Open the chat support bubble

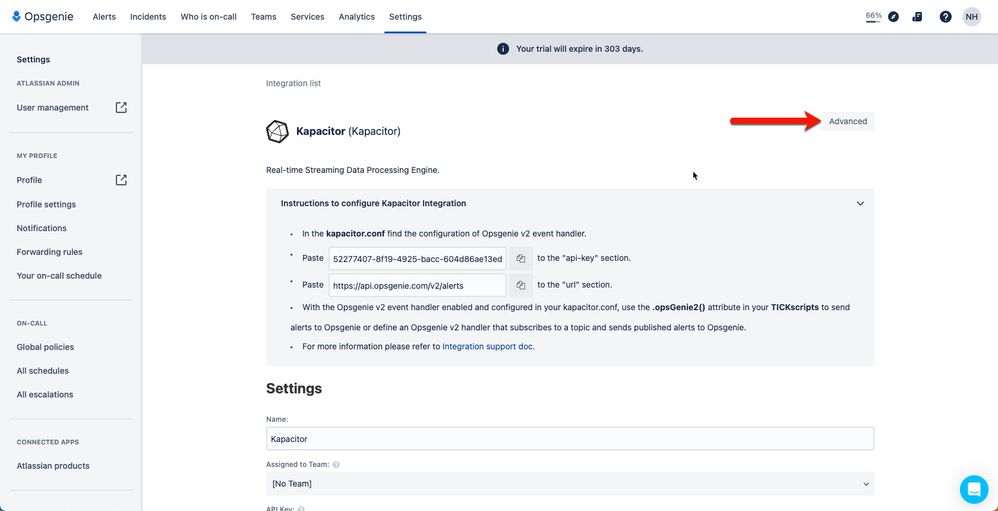(974, 489)
